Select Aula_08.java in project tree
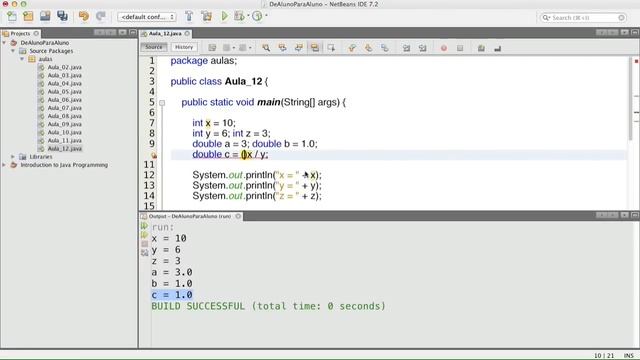 point(64,116)
